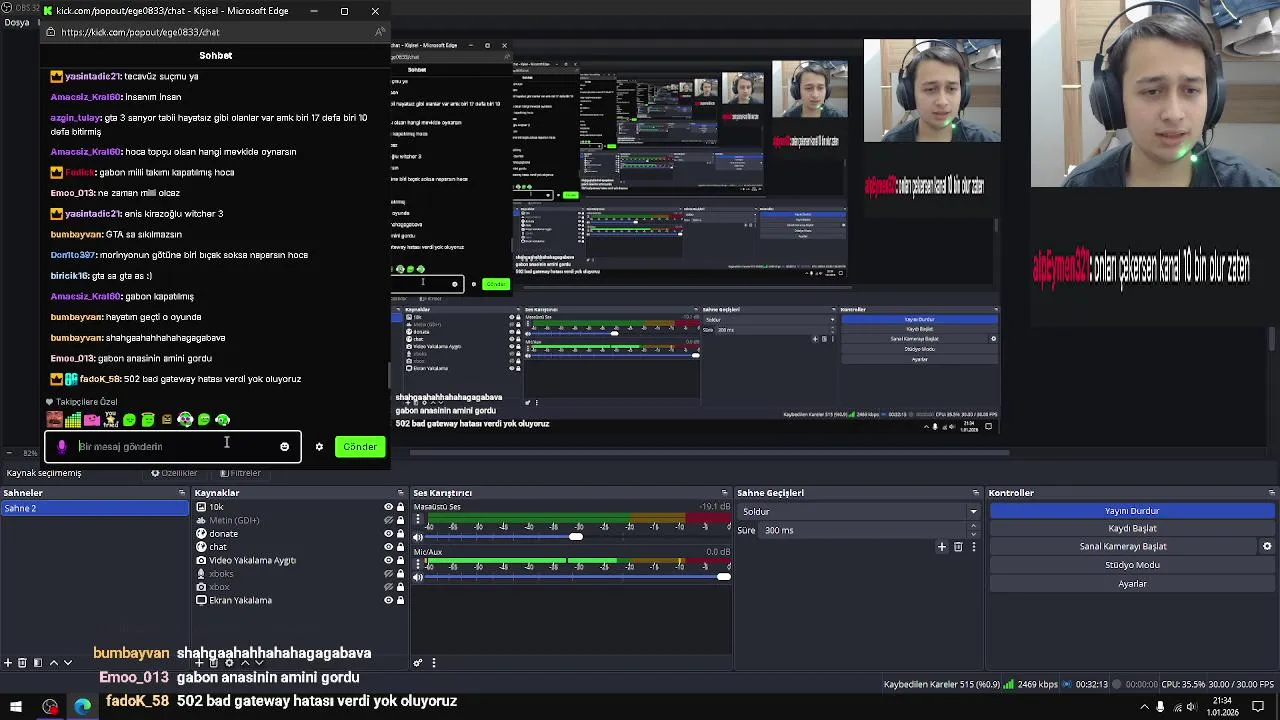The height and width of the screenshot is (720, 1280).
Task: Hide the donate source
Action: tap(389, 534)
